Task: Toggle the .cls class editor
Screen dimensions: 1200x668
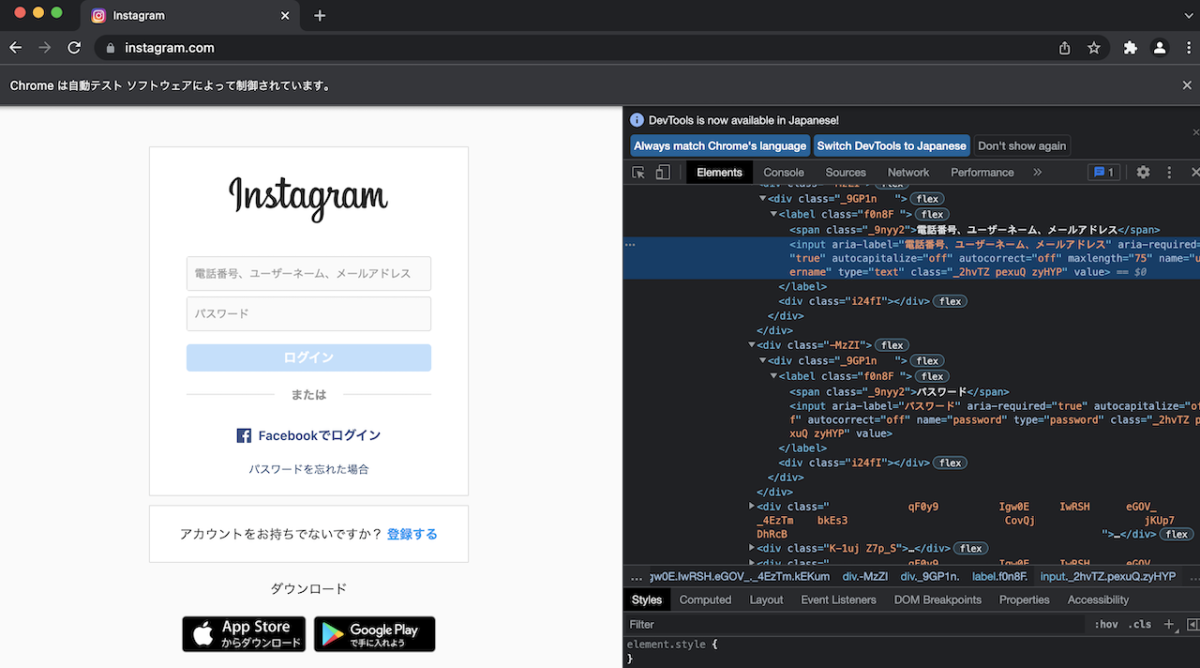Action: (1139, 624)
